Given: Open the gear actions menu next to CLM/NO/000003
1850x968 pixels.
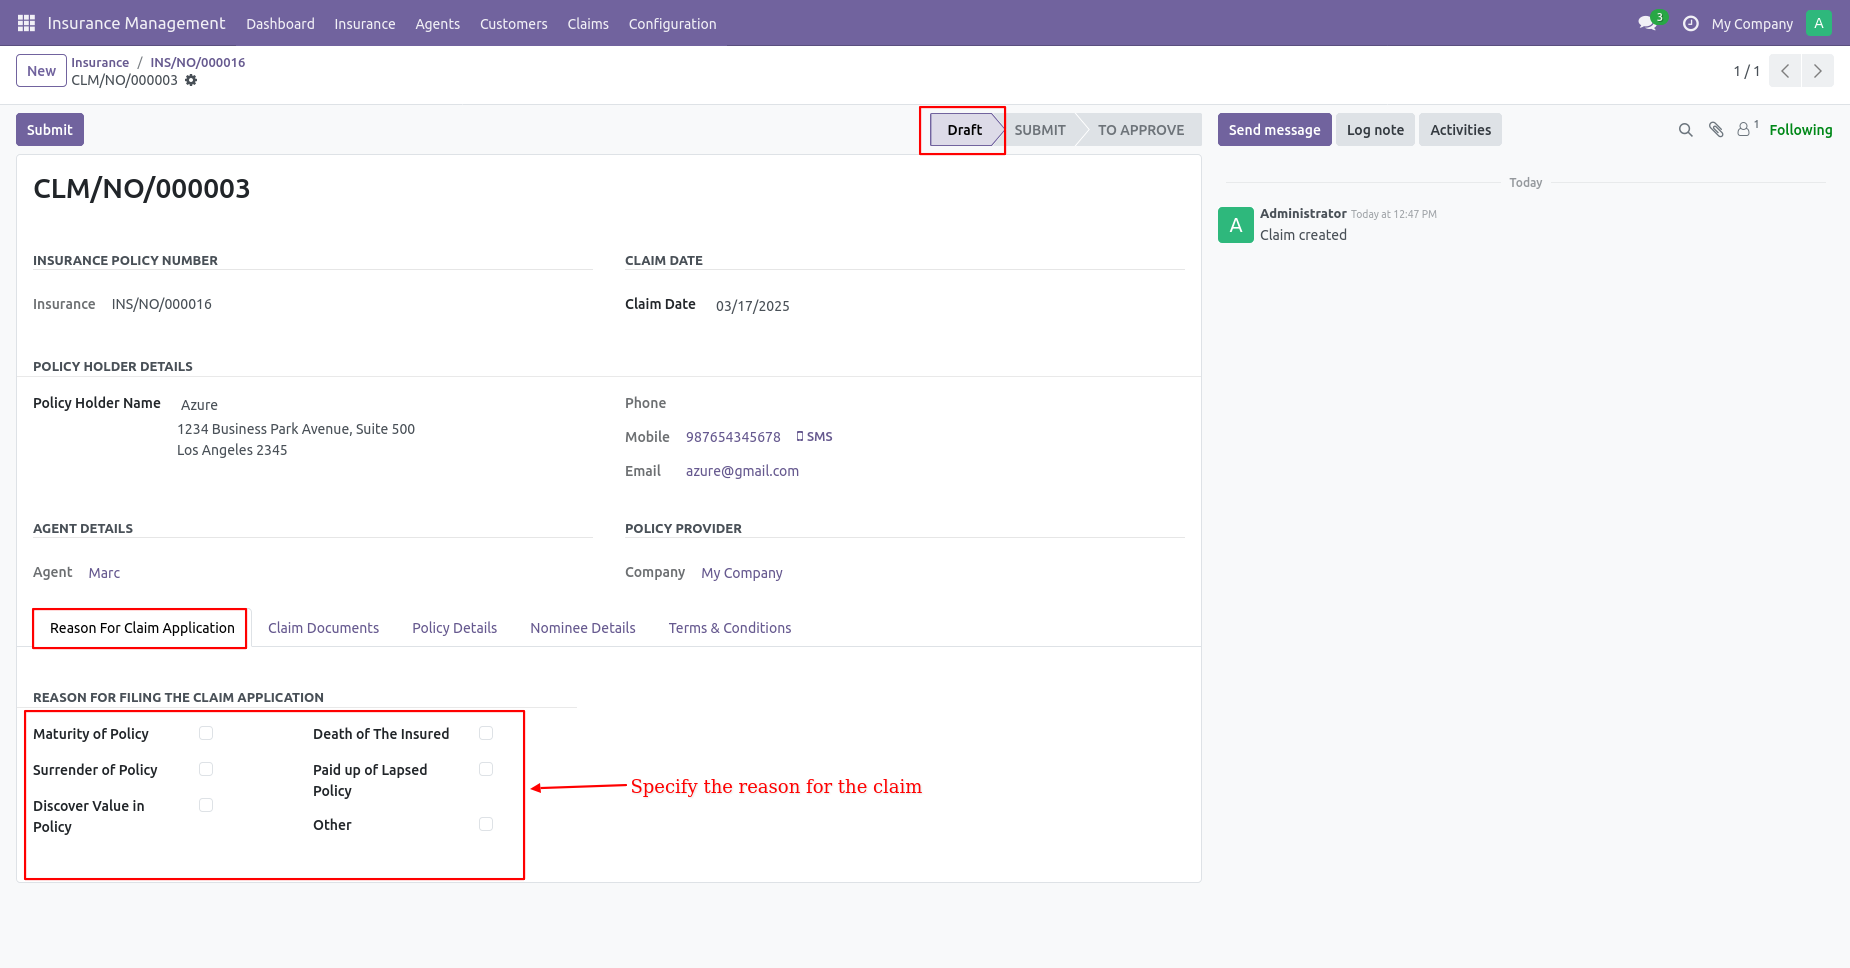Looking at the screenshot, I should point(191,80).
